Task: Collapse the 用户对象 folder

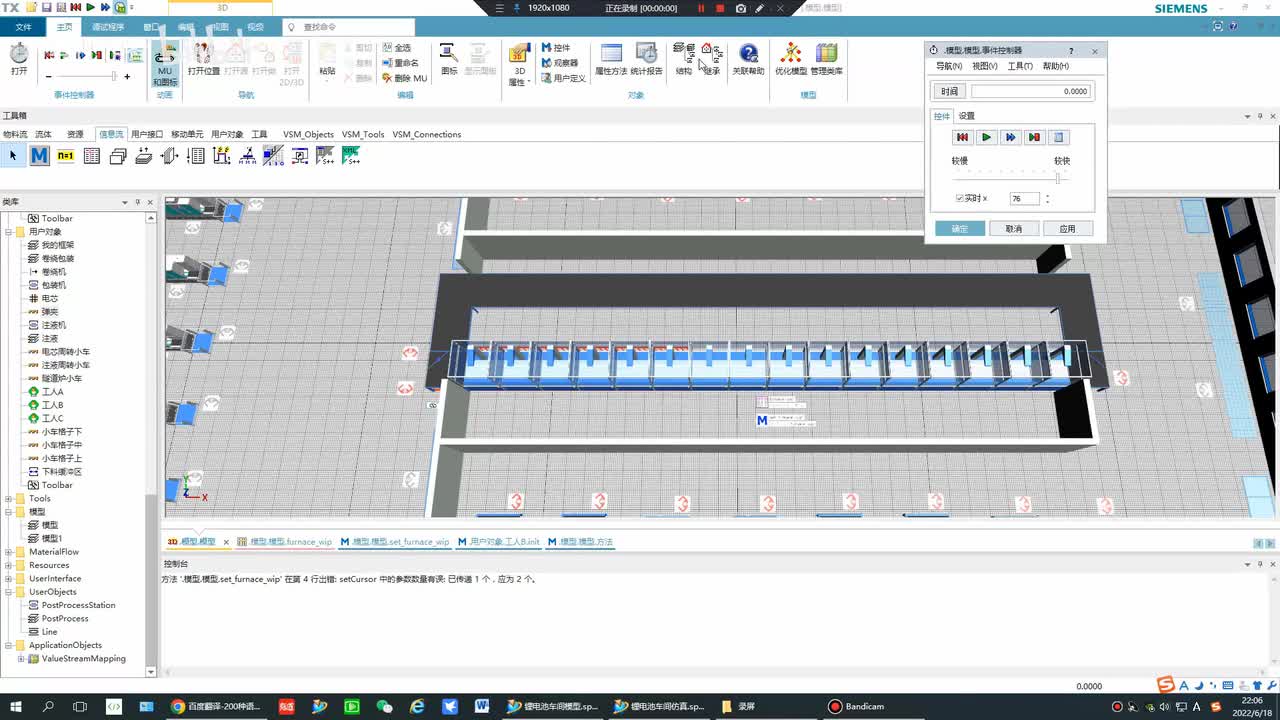Action: tap(9, 232)
